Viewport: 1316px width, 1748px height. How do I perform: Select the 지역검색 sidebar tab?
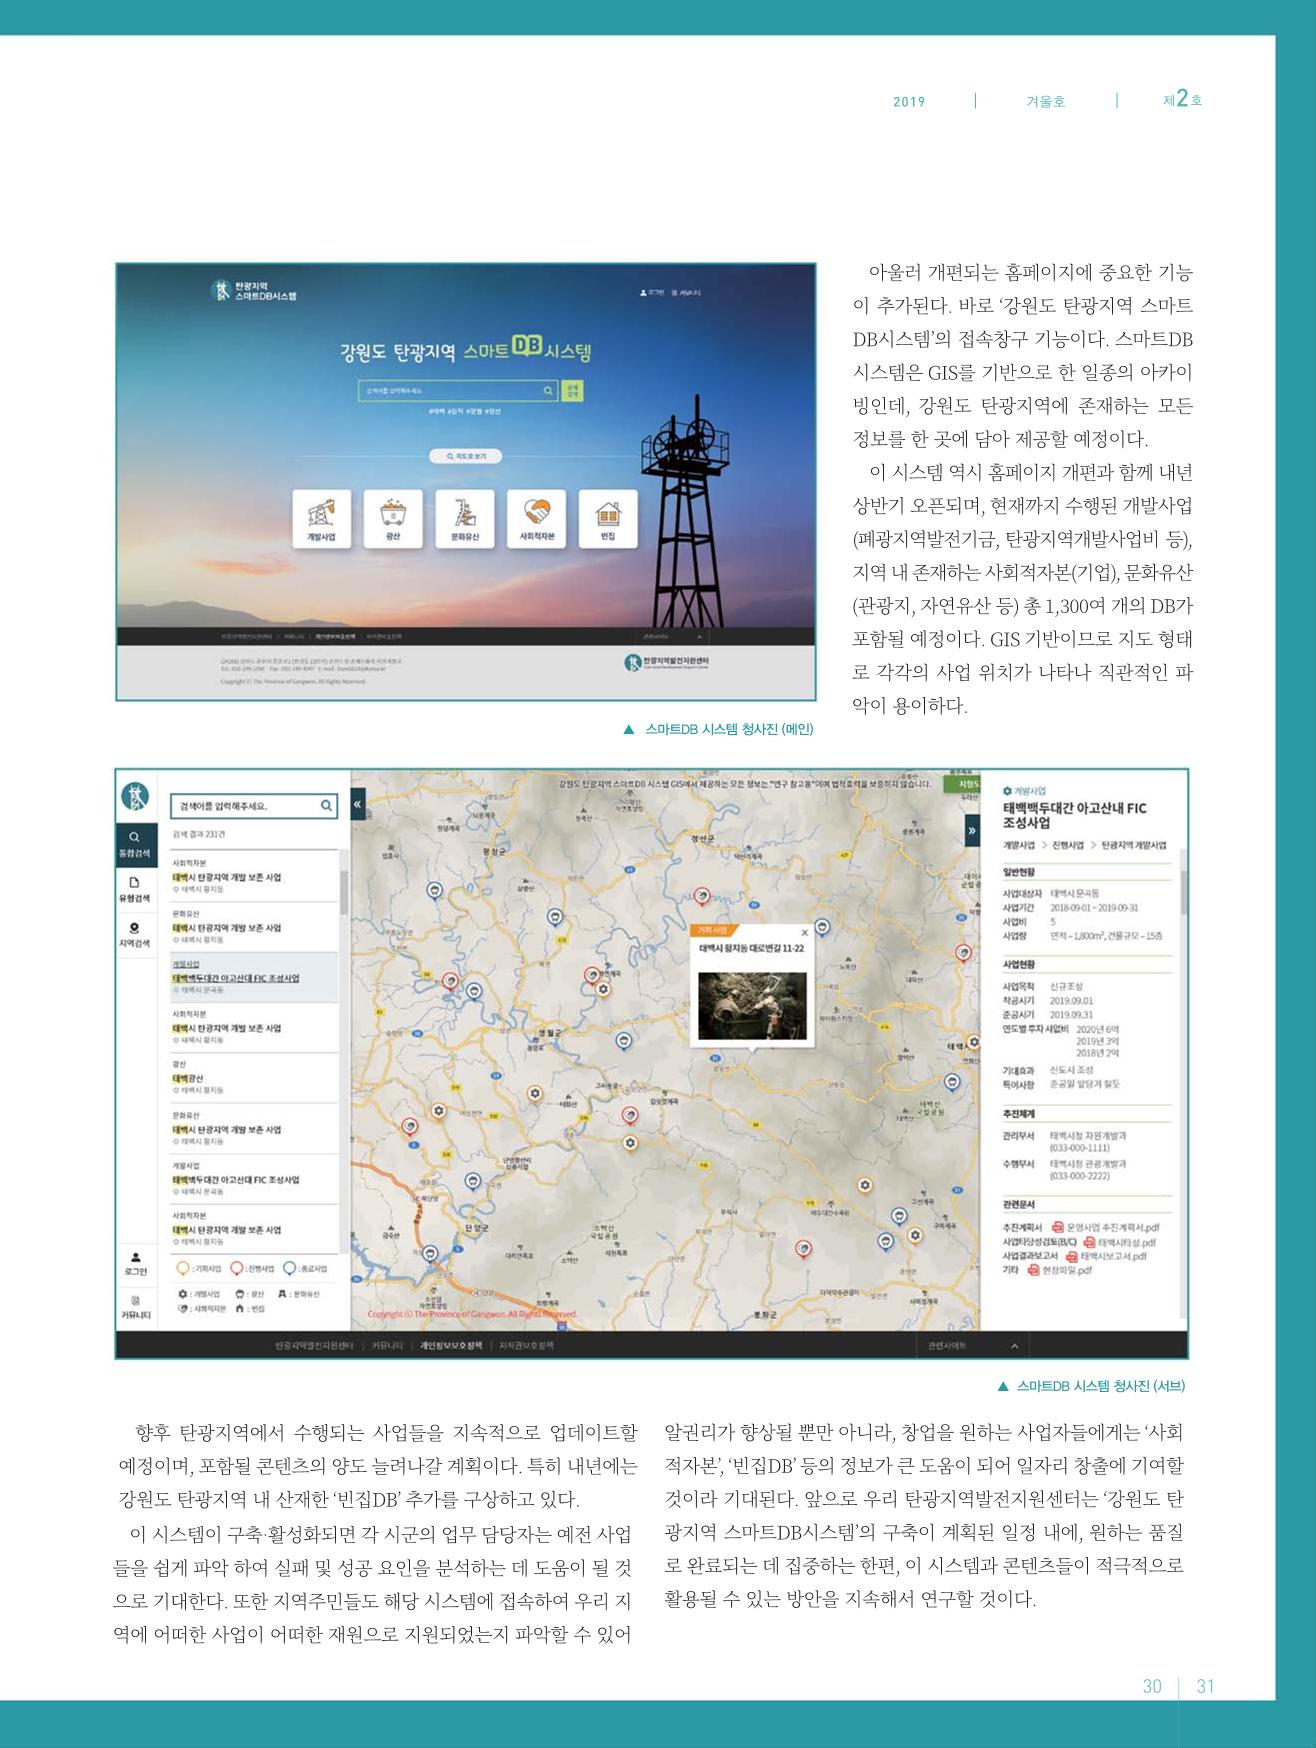135,934
